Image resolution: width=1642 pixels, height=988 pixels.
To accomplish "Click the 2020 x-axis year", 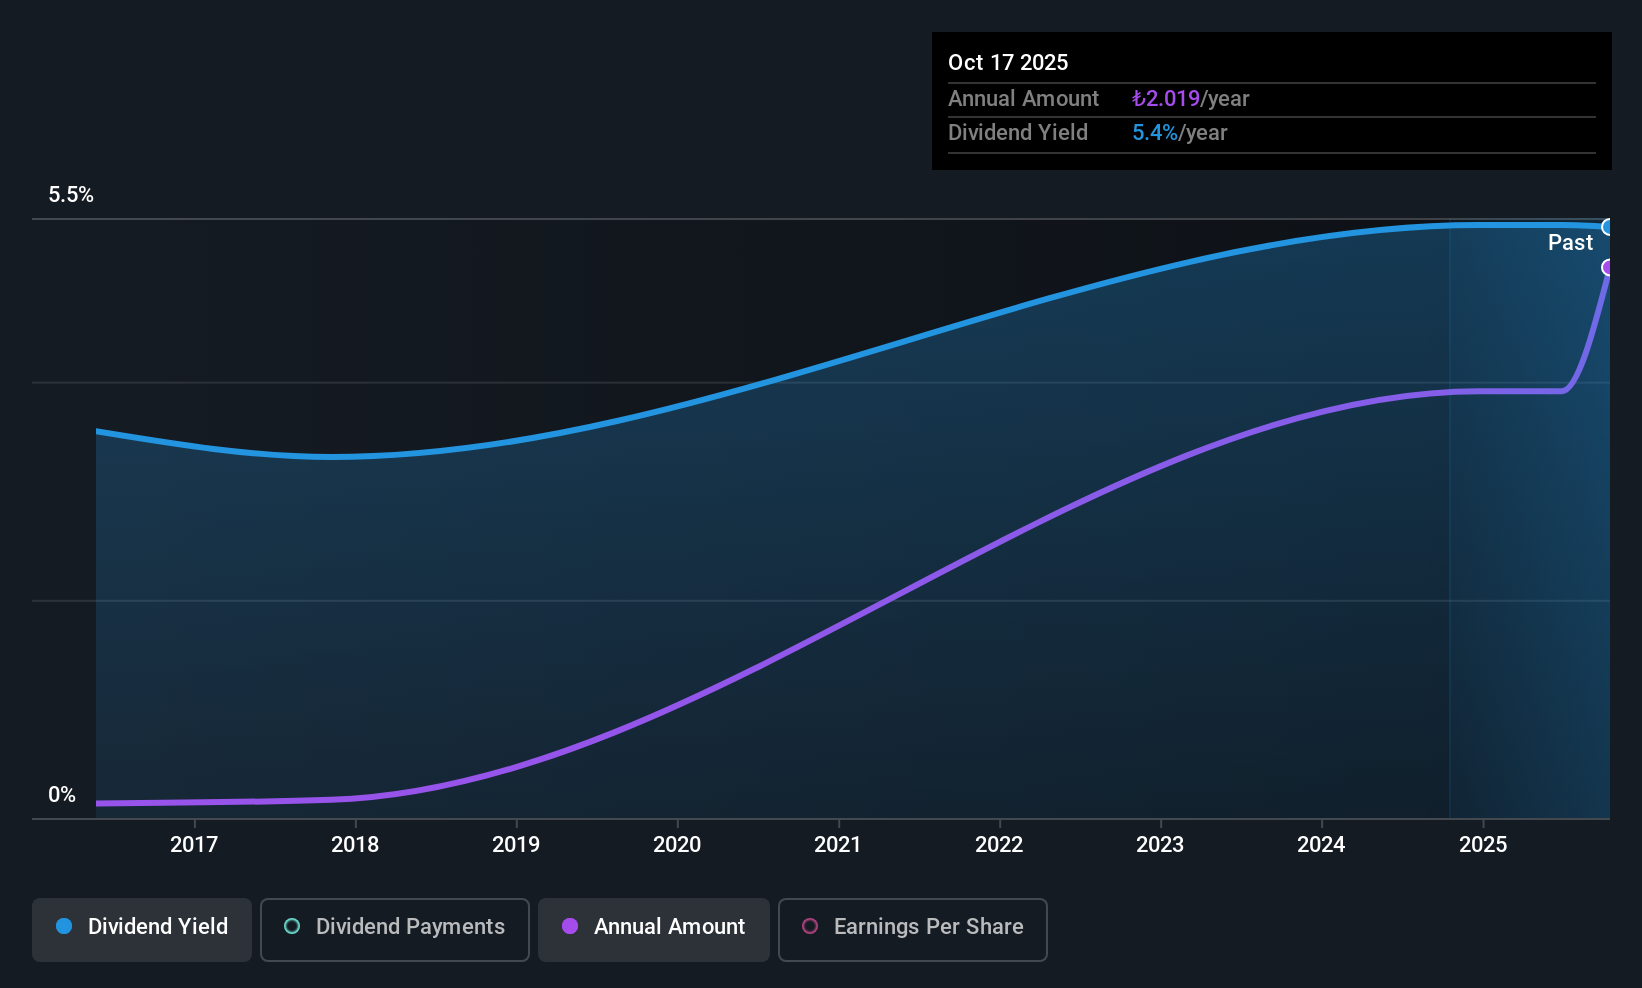I will coord(677,845).
